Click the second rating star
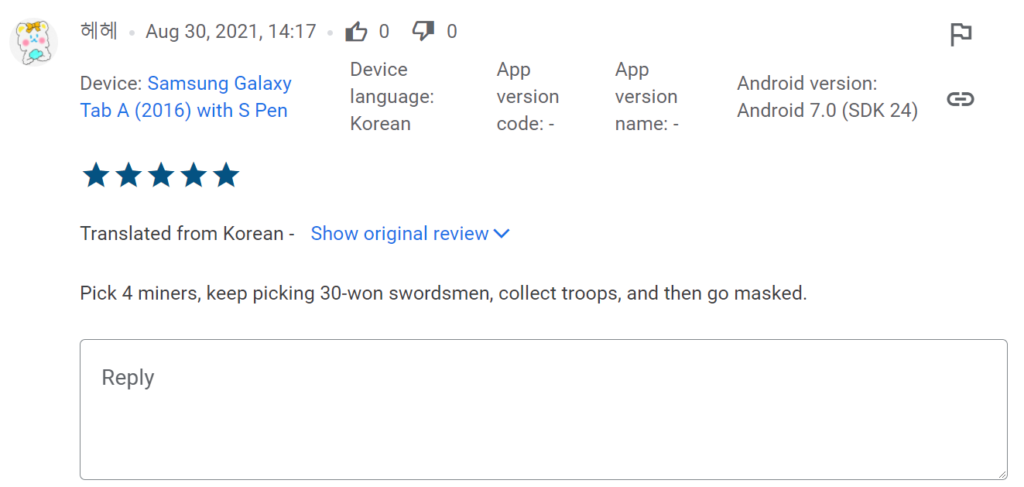Viewport: 1024px width, 487px height. click(x=129, y=176)
